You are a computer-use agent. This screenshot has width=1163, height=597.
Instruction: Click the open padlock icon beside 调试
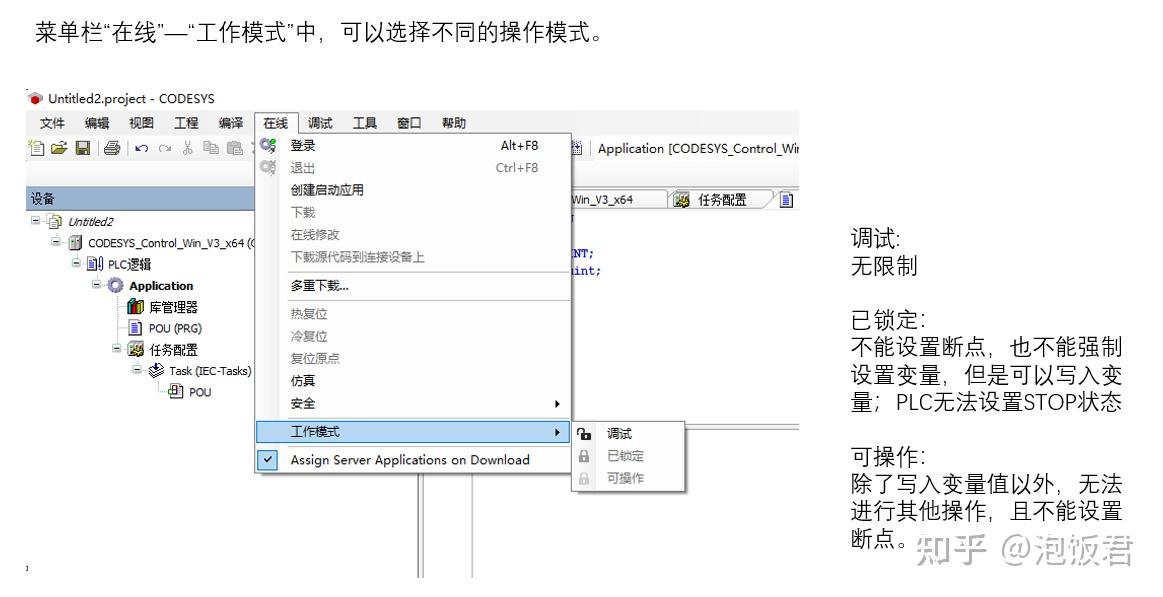point(584,434)
